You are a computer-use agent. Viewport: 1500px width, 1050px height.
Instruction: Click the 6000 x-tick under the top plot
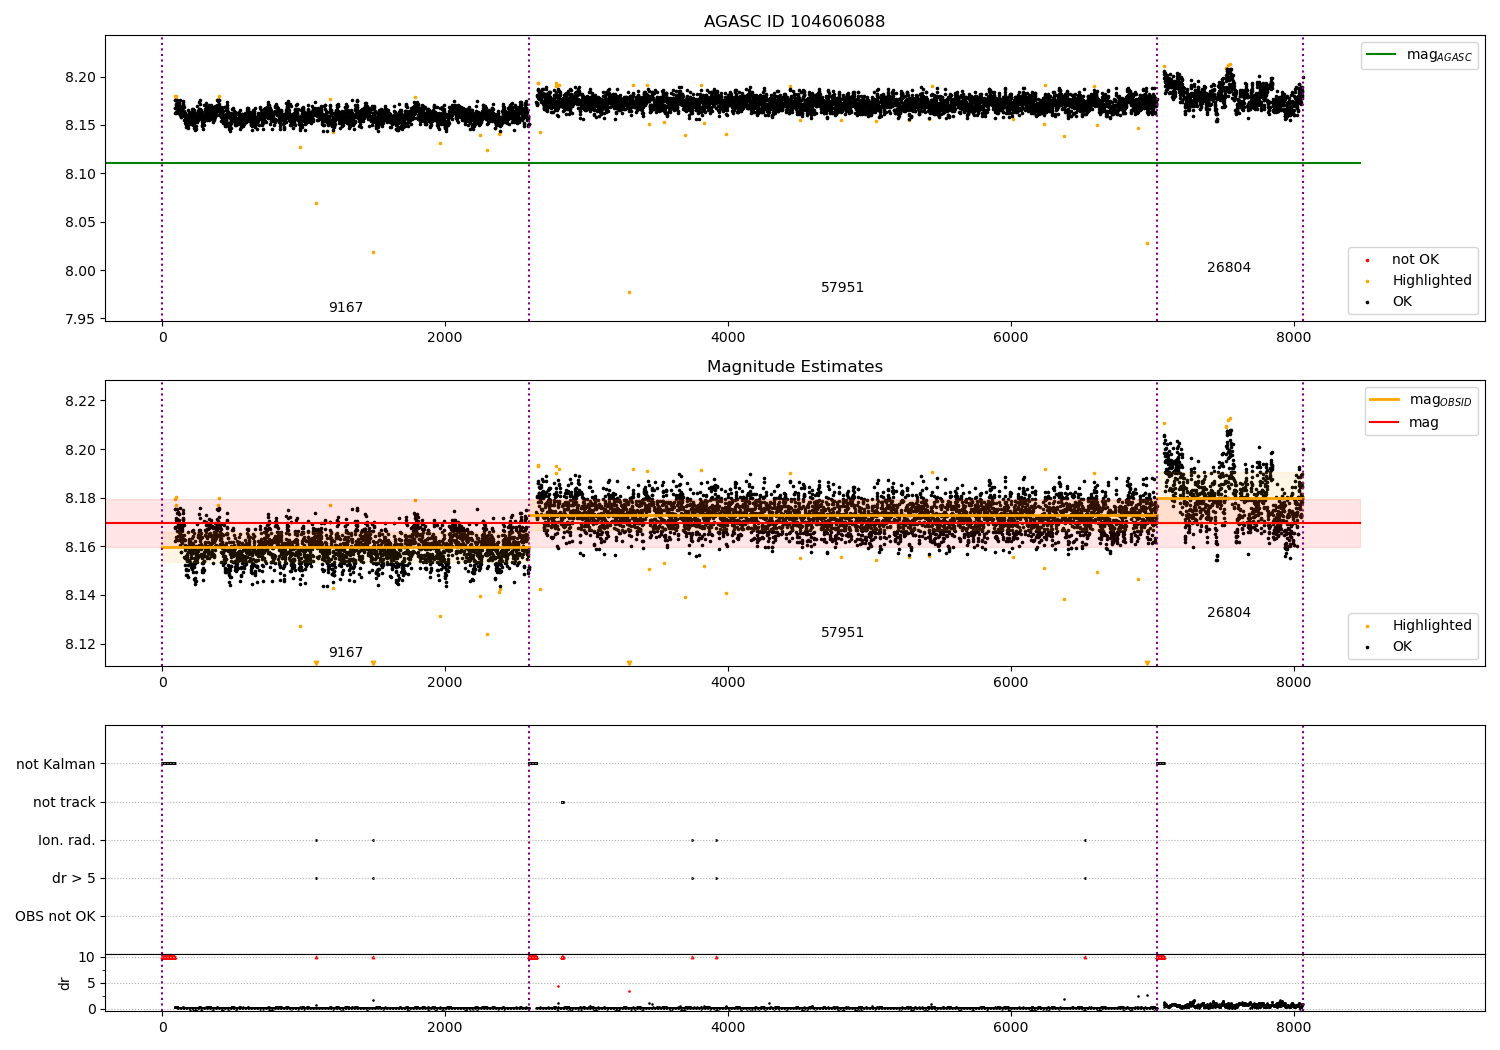[1011, 337]
